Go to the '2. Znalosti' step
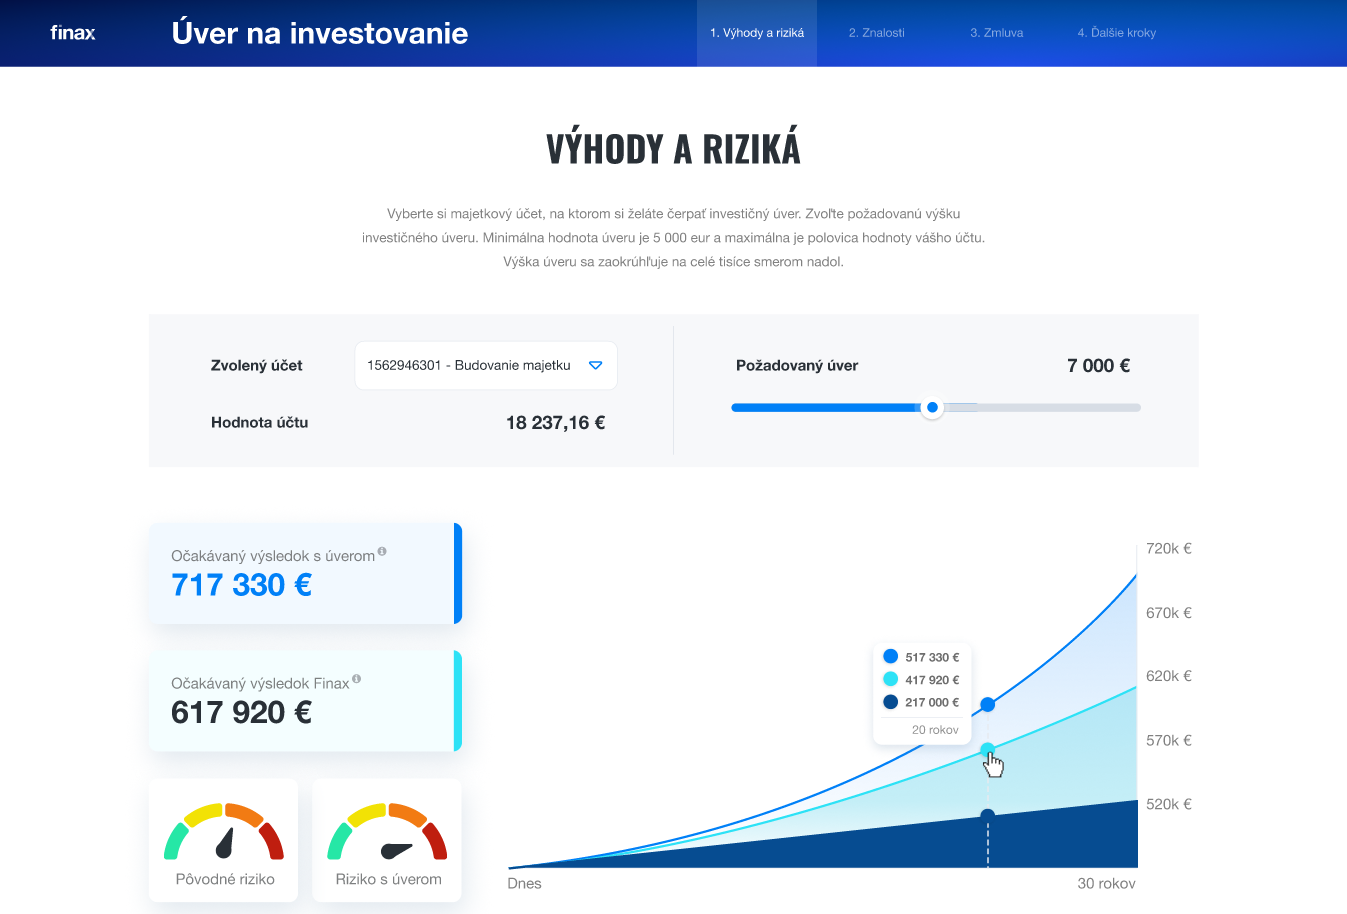Image resolution: width=1347 pixels, height=914 pixels. 877,33
